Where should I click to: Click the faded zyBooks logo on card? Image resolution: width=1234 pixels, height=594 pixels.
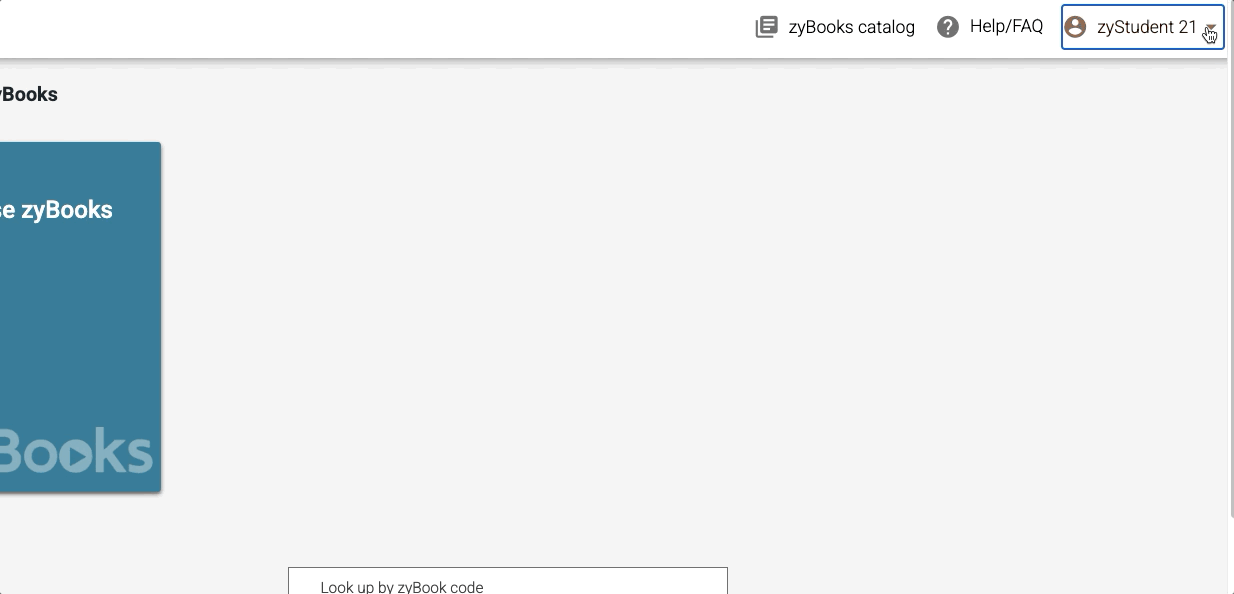[x=75, y=452]
